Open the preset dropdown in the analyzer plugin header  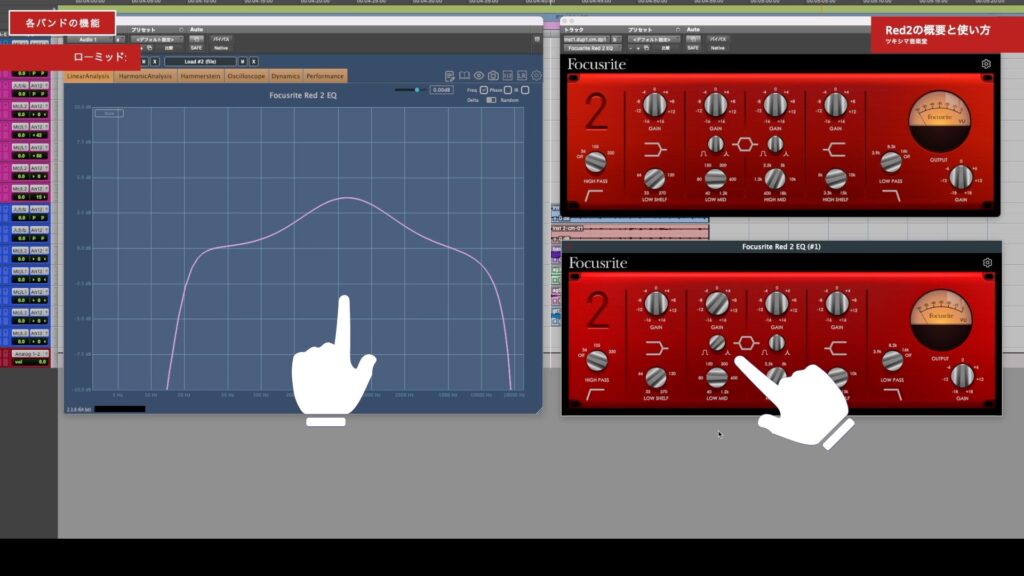pyautogui.click(x=155, y=39)
